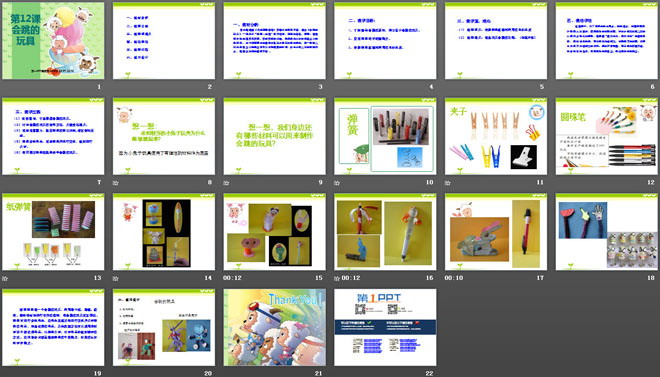The width and height of the screenshot is (660, 377).
Task: Click the animation star icon below slide 9
Action: (x=226, y=183)
